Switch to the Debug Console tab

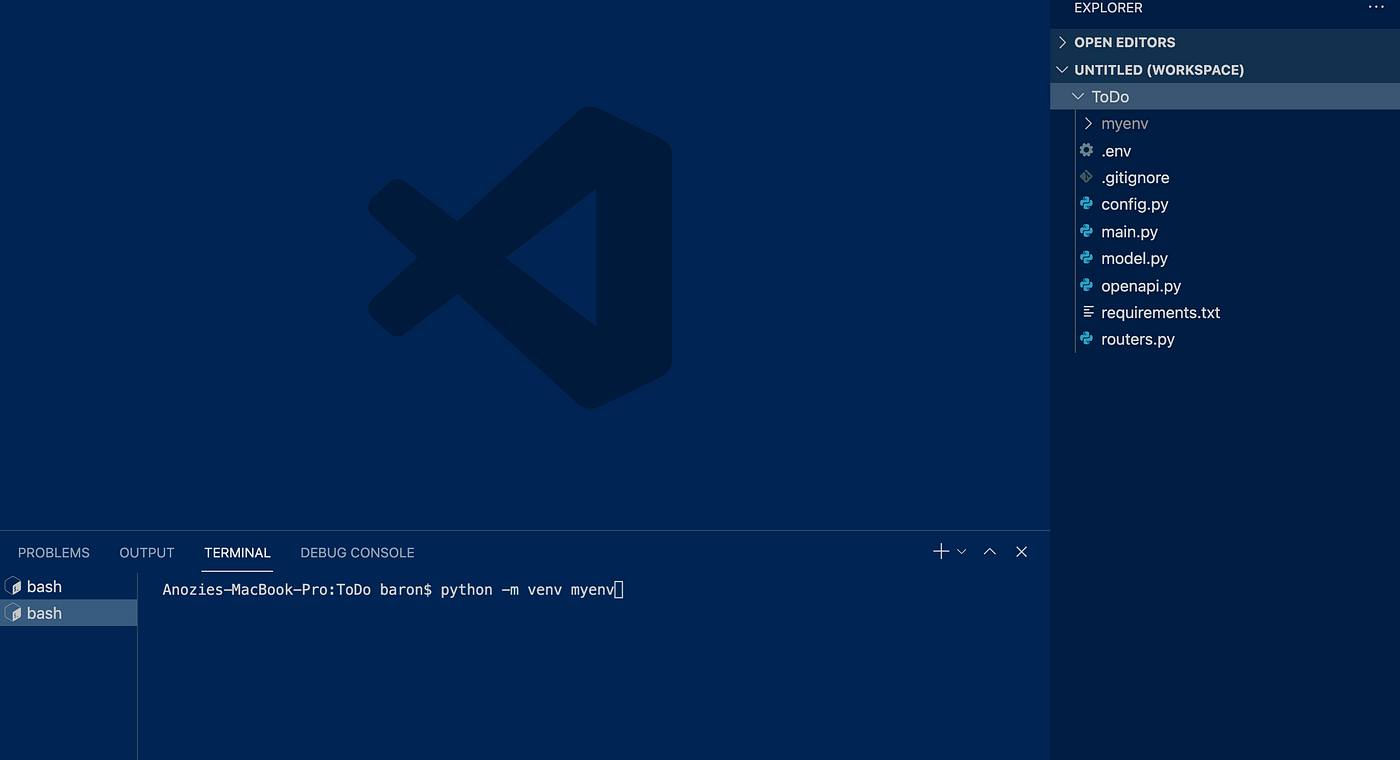point(357,553)
